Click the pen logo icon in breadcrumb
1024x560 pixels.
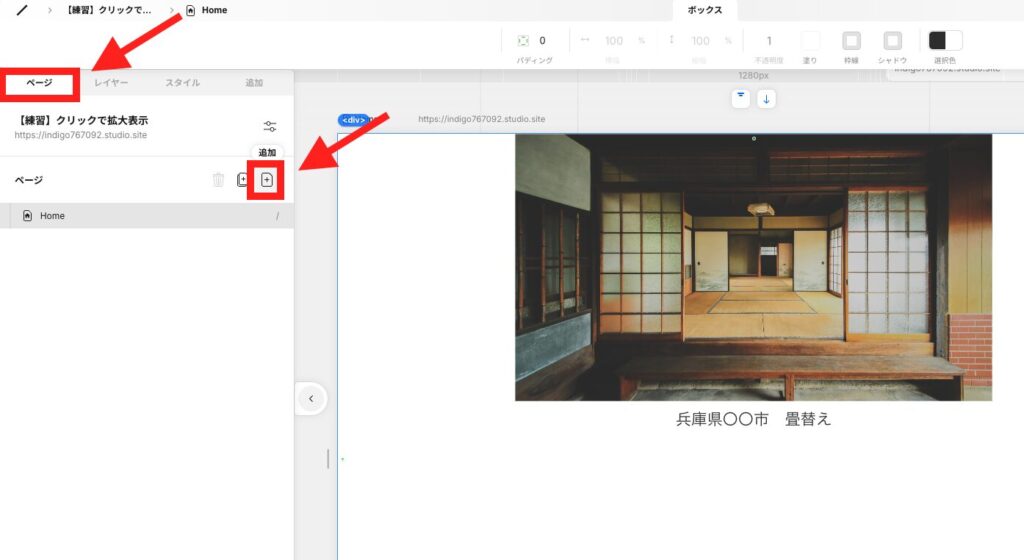tap(22, 10)
